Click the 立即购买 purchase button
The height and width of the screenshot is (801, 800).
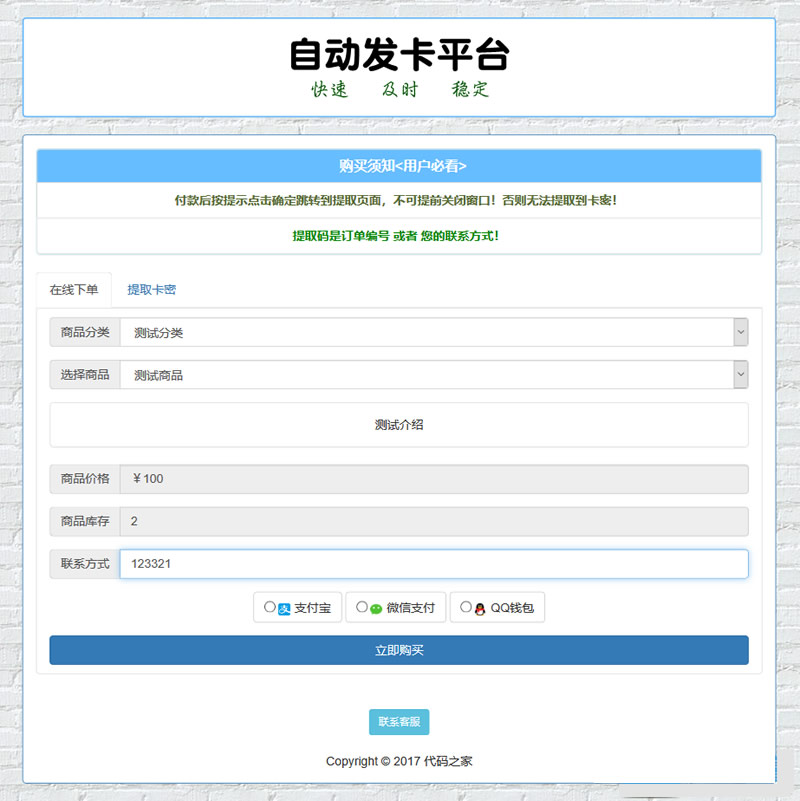pos(398,650)
